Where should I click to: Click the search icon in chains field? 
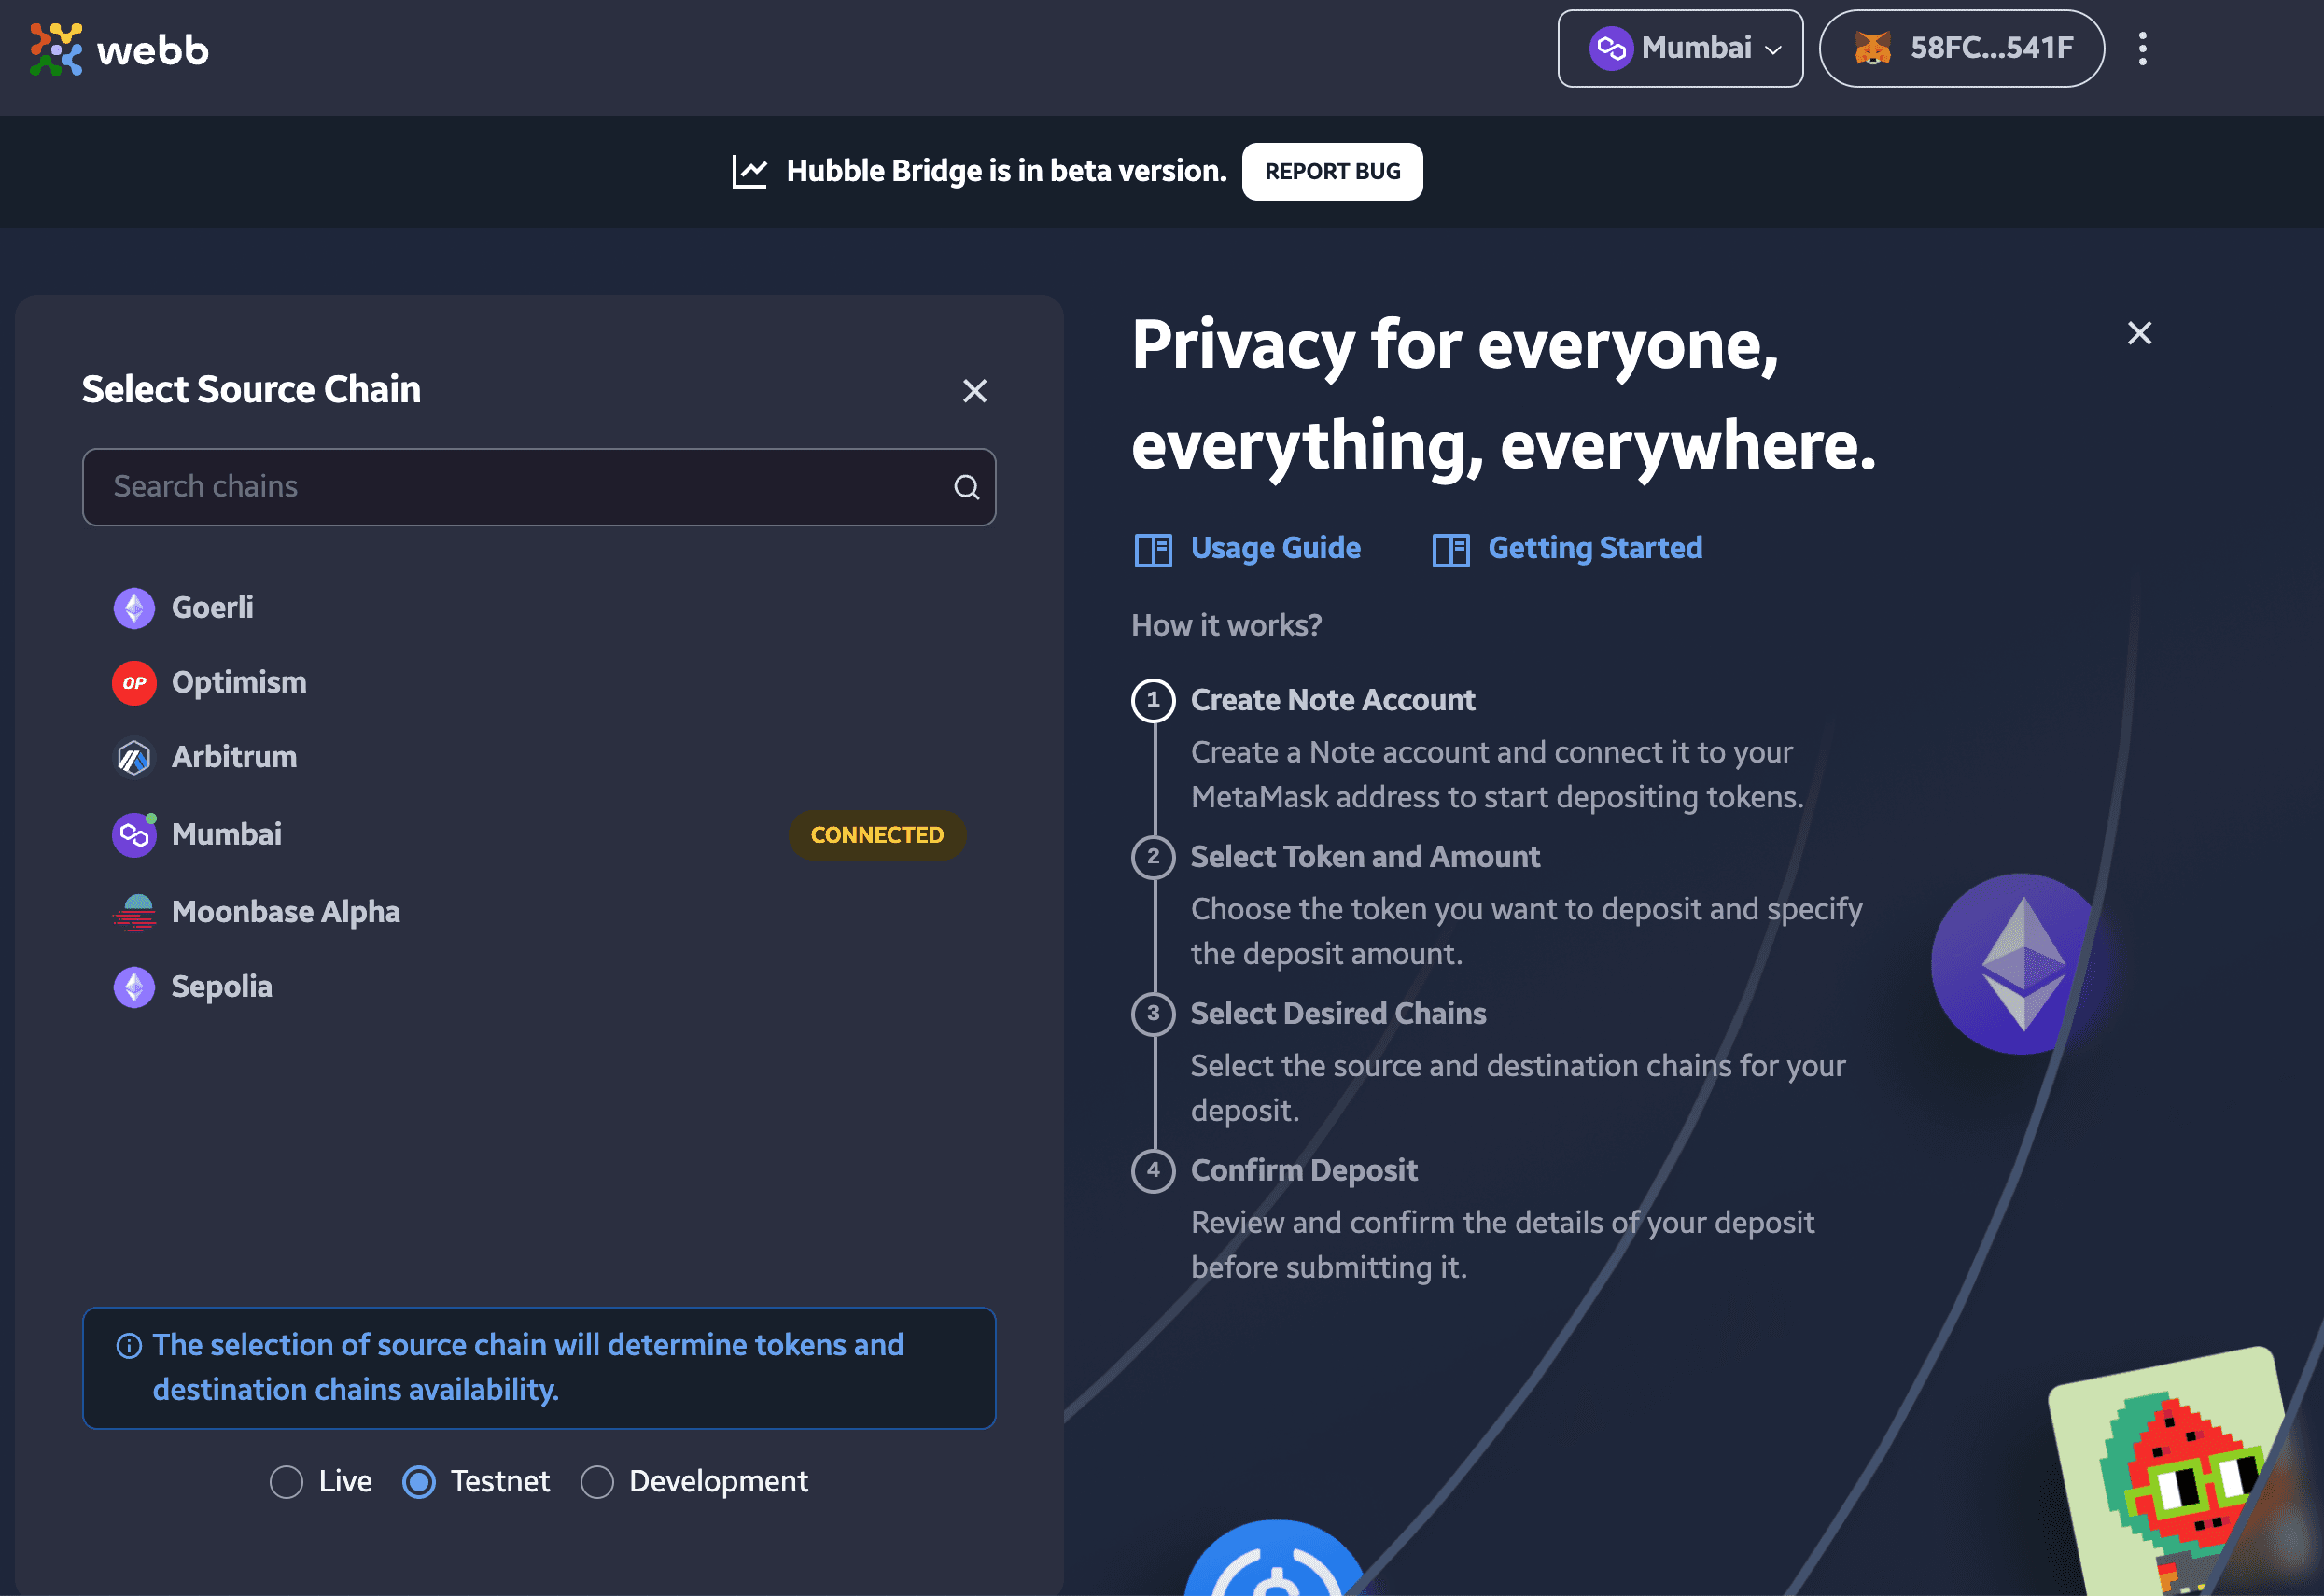pyautogui.click(x=968, y=487)
